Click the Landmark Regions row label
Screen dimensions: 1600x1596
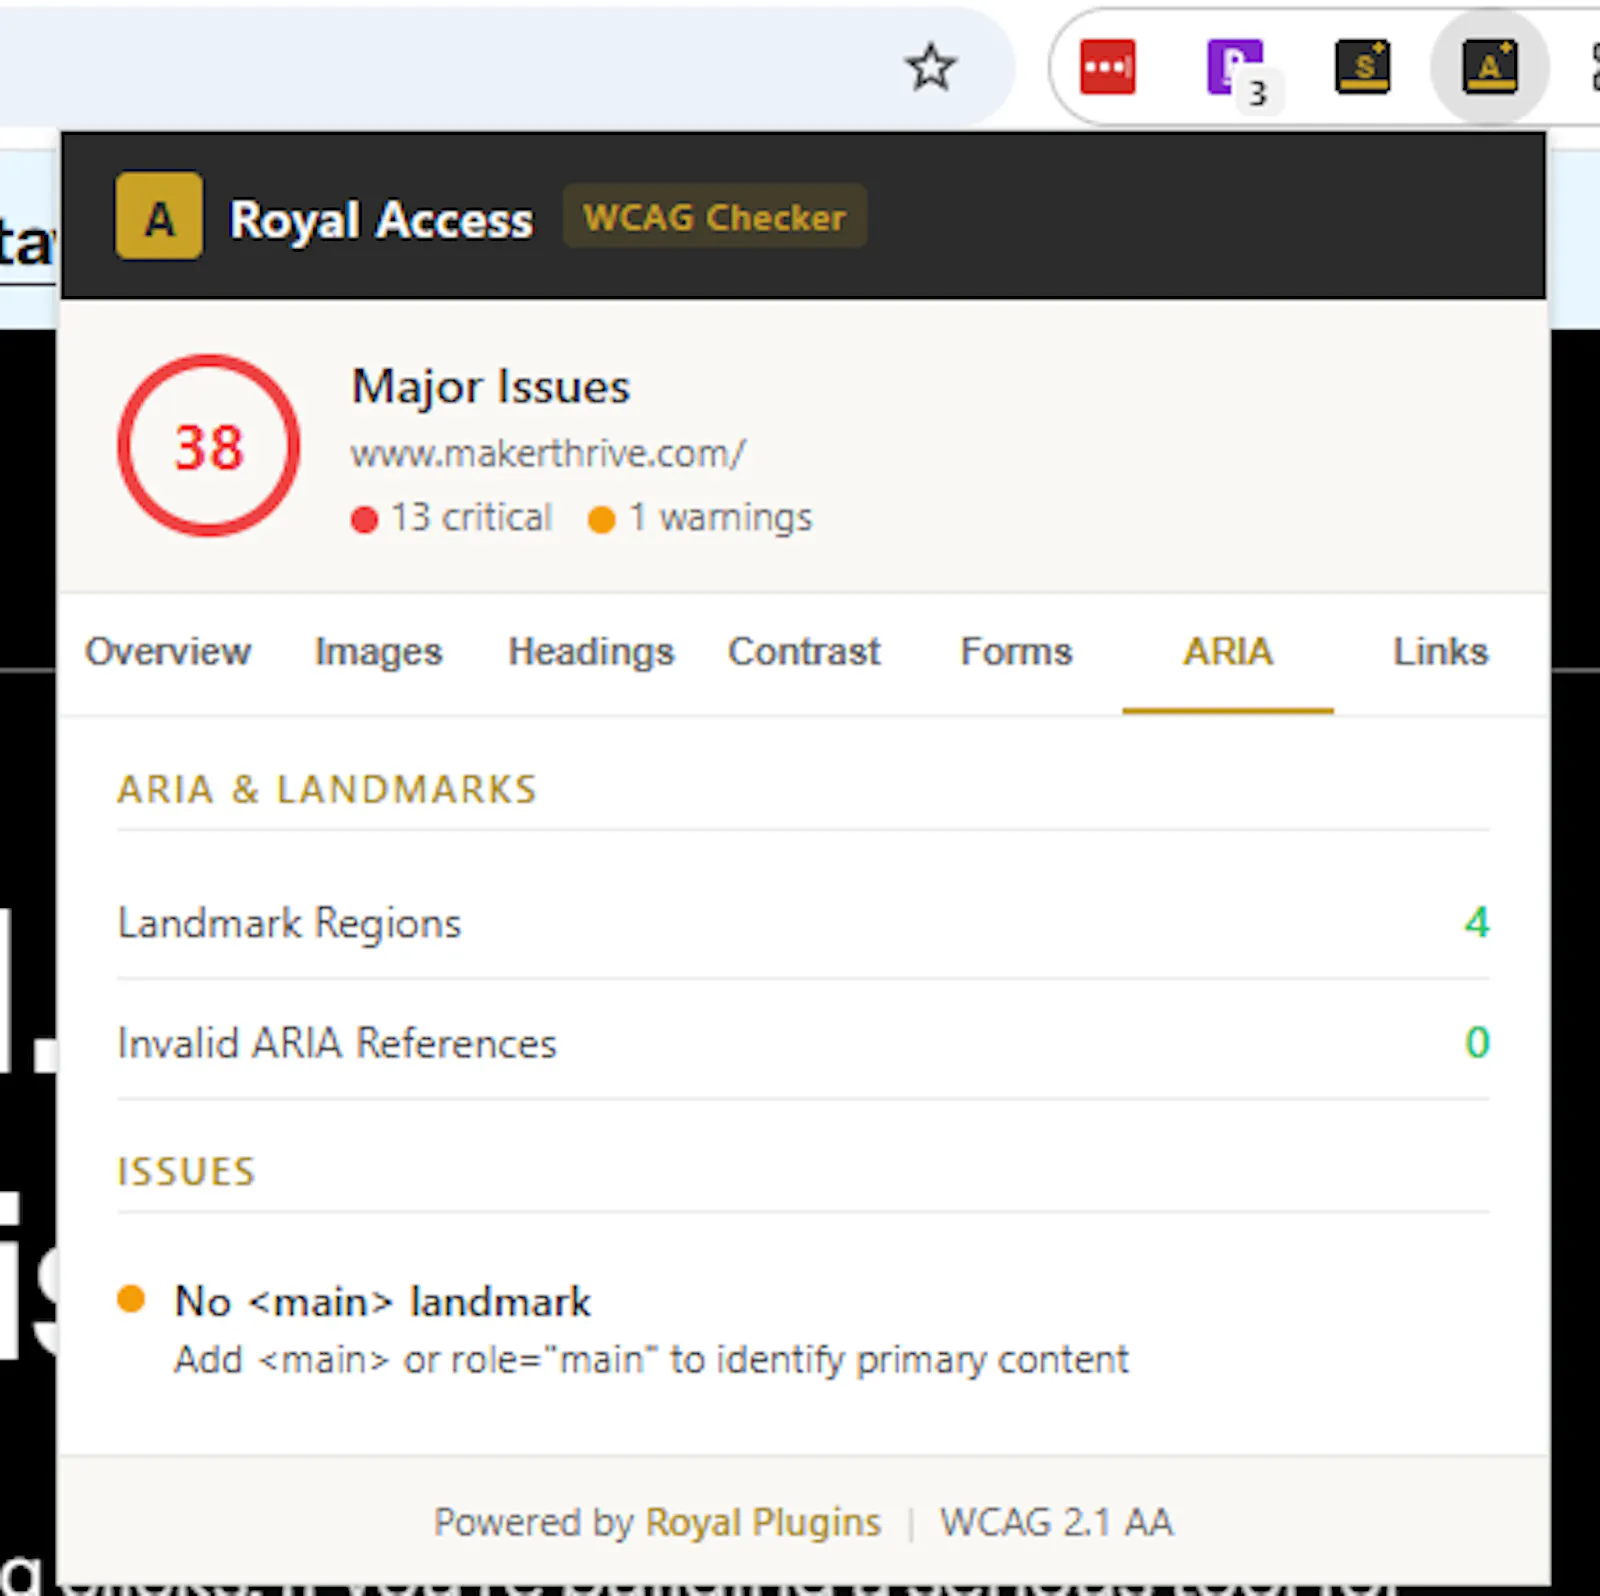click(x=289, y=923)
